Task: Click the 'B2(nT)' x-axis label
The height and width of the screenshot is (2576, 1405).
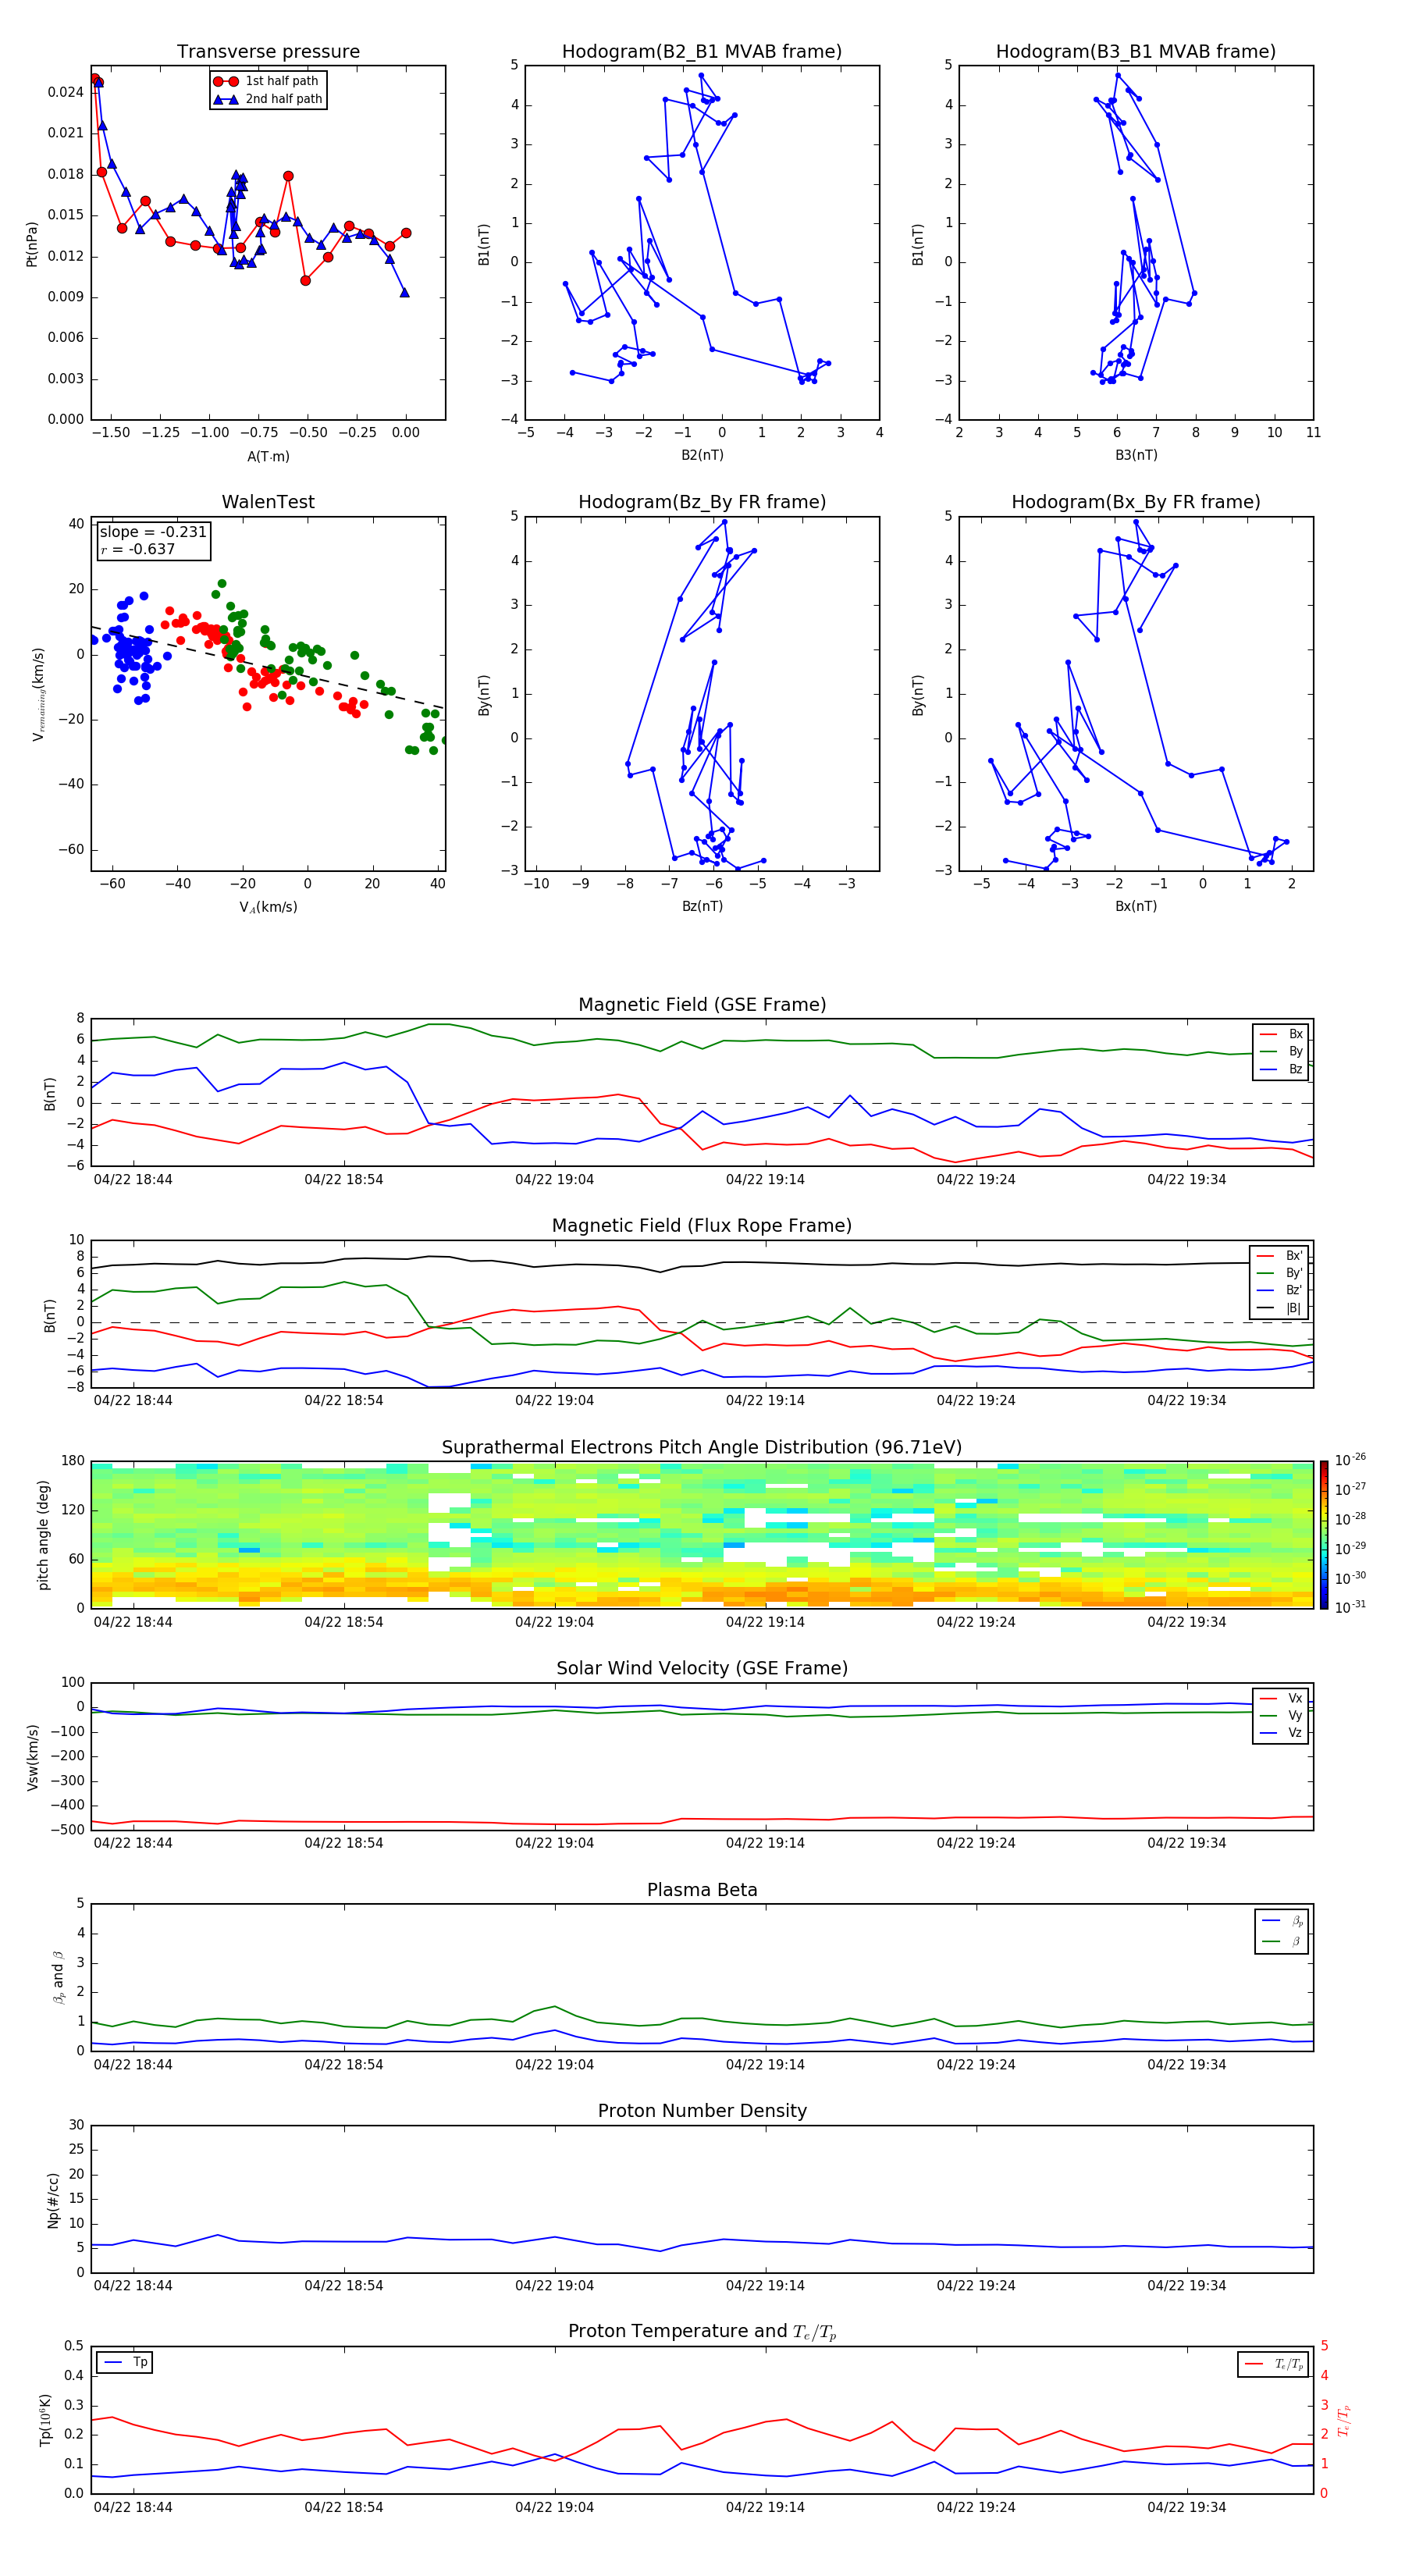Action: (x=702, y=455)
